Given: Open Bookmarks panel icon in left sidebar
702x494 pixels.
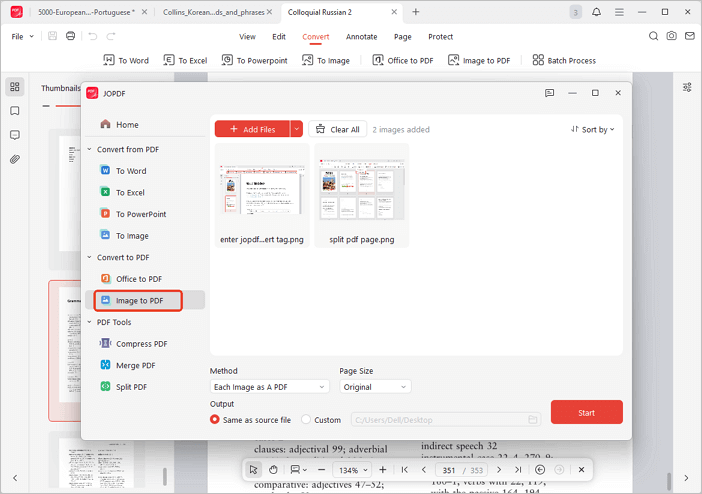Looking at the screenshot, I should pyautogui.click(x=15, y=111).
